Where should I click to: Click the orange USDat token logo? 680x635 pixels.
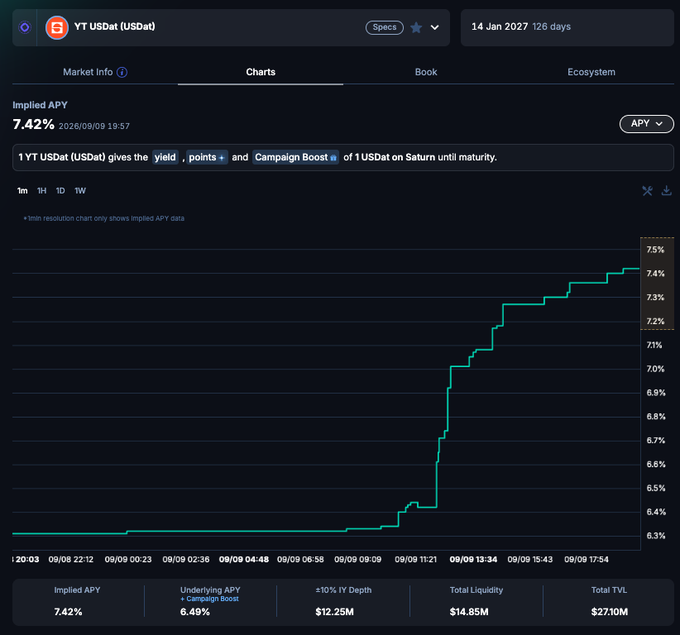coord(57,28)
